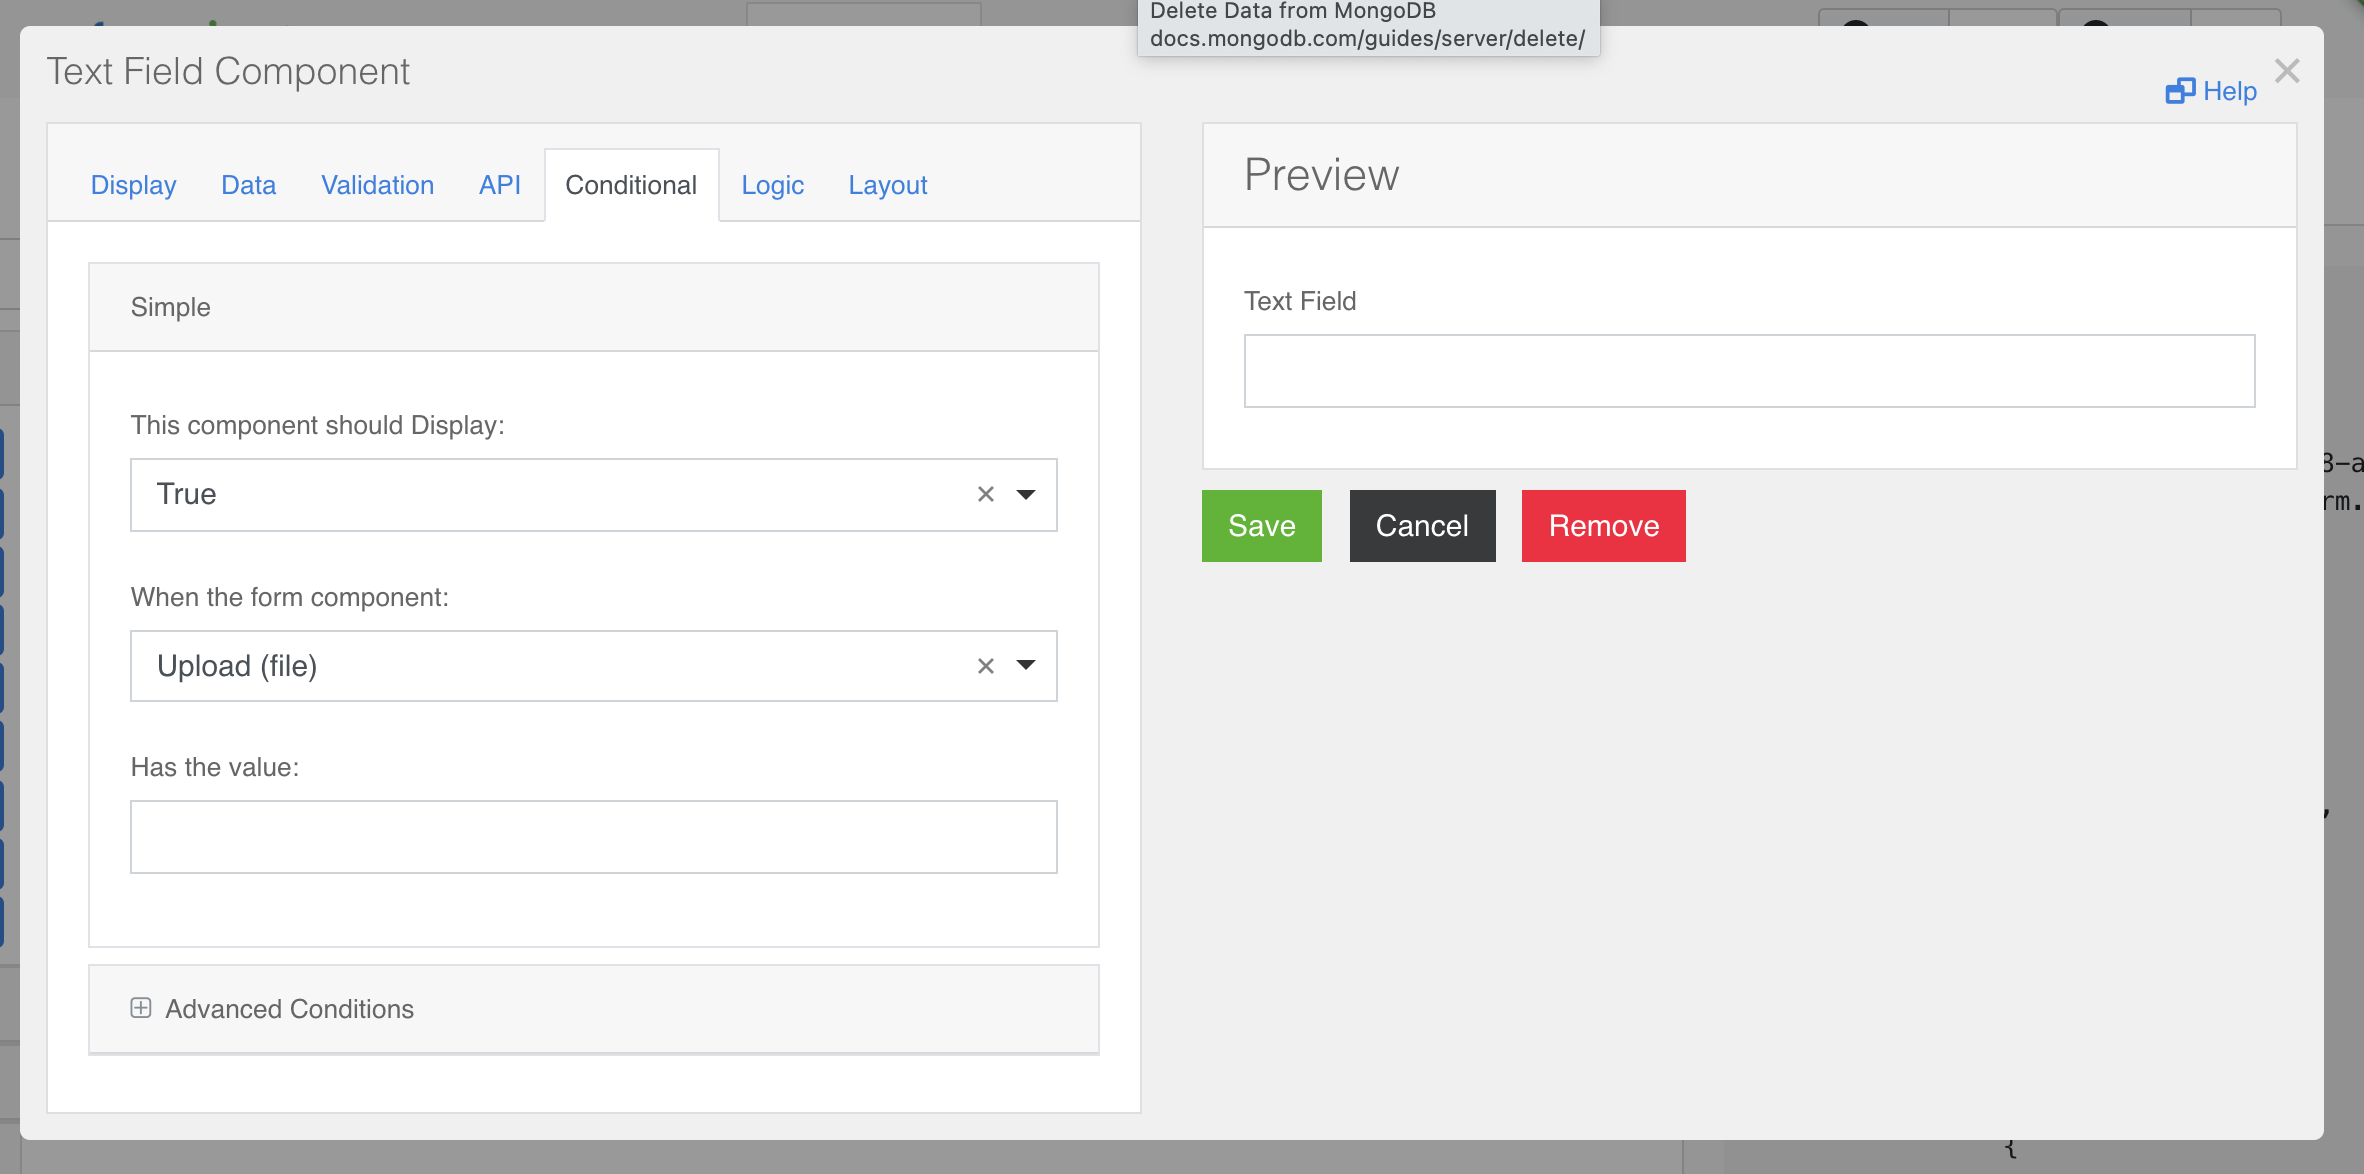
Task: Switch to the Validation tab
Action: pos(377,184)
